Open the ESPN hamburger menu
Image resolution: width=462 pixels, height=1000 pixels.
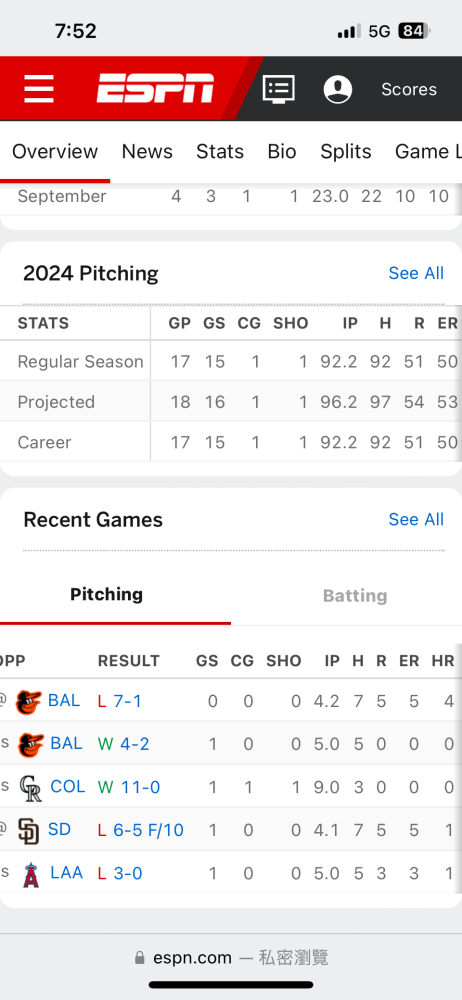pyautogui.click(x=39, y=89)
